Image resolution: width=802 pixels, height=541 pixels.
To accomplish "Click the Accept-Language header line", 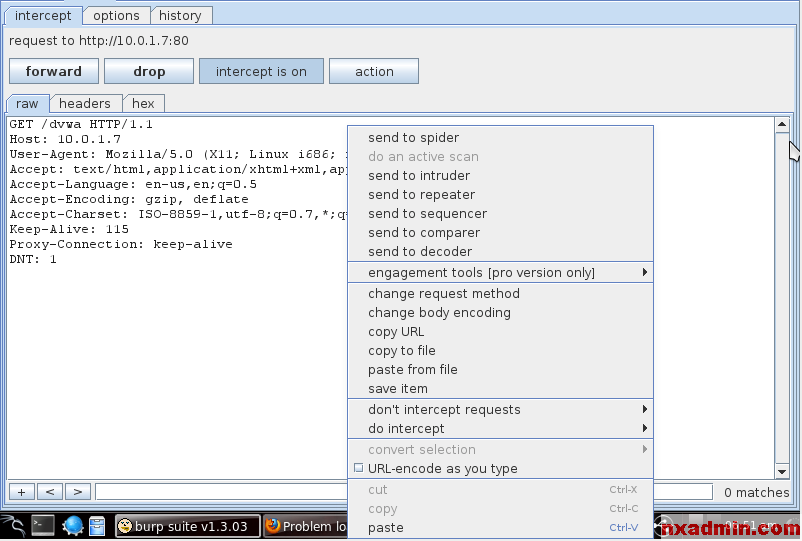I will pyautogui.click(x=133, y=184).
